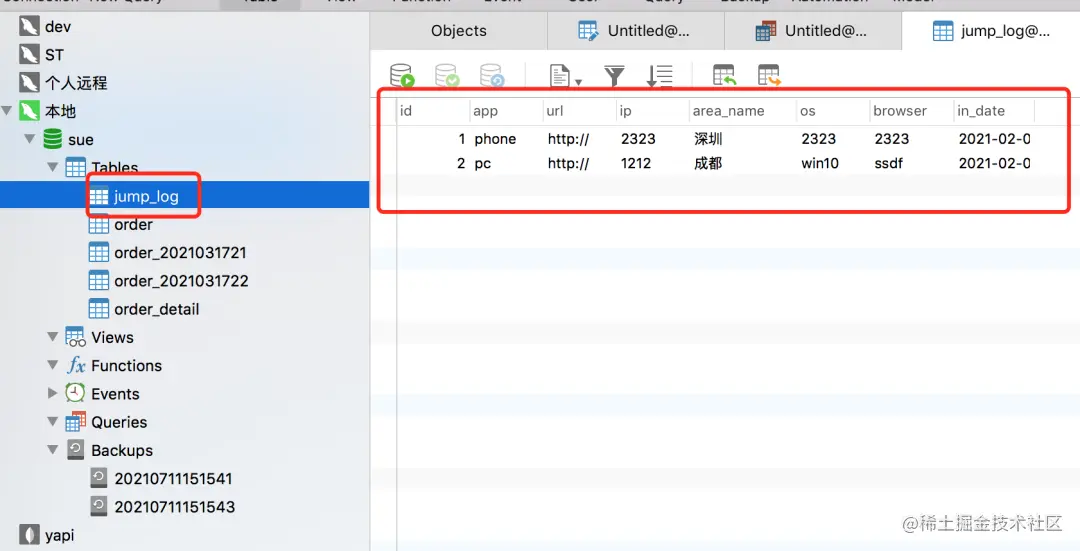
Task: Click the Functions fx icon
Action: 76,365
